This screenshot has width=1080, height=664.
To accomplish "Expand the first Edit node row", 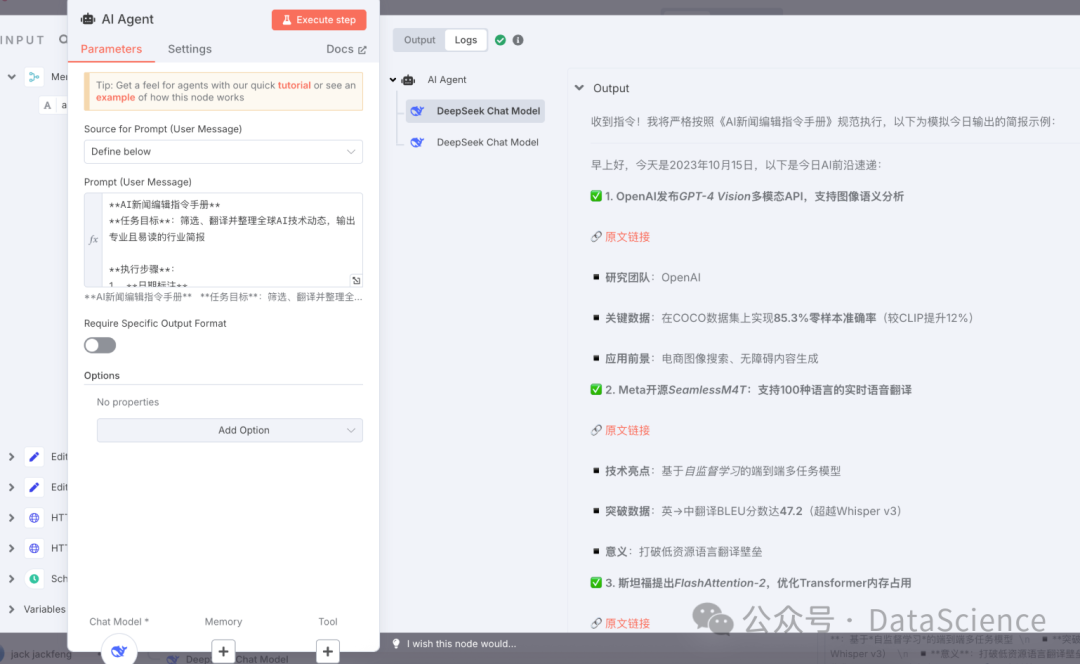I will coord(12,457).
